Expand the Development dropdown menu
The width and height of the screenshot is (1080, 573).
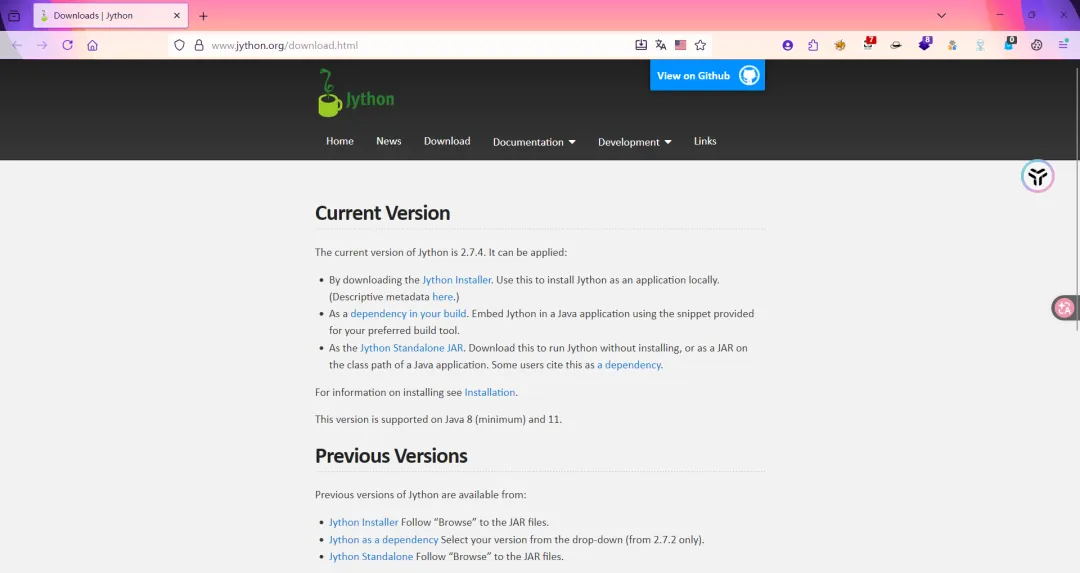pyautogui.click(x=634, y=142)
